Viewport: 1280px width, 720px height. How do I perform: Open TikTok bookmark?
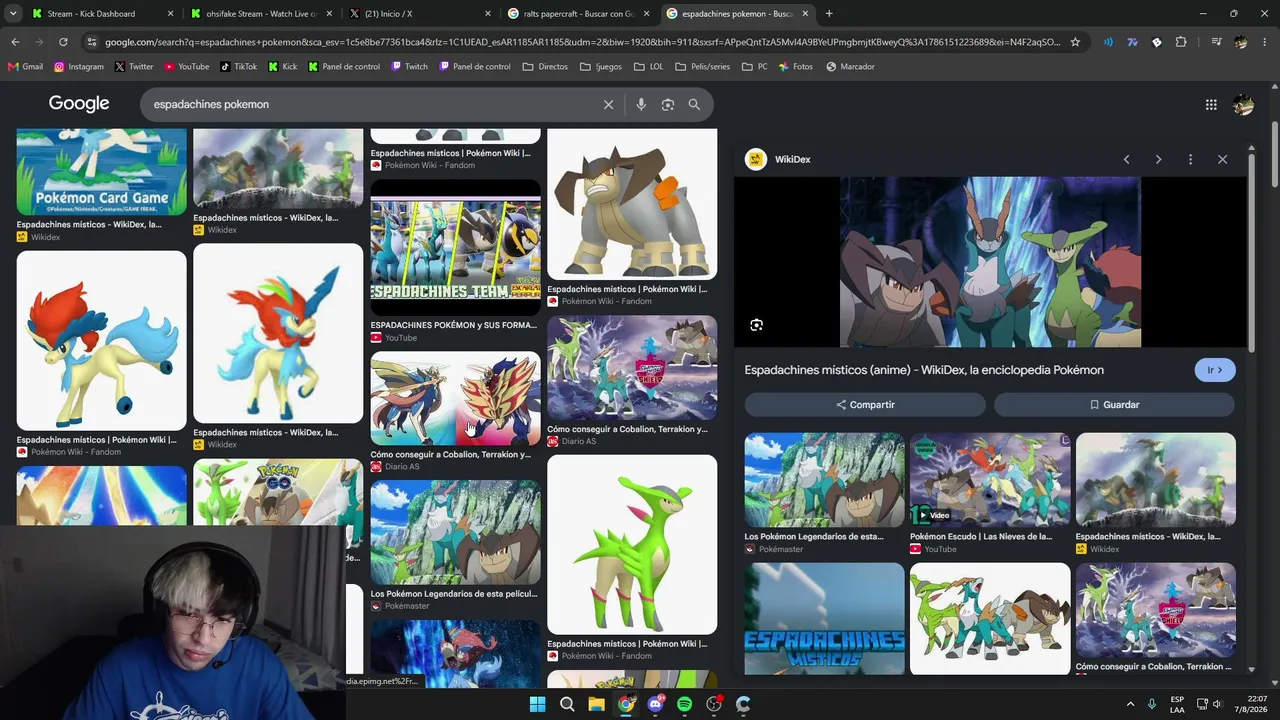[x=238, y=67]
